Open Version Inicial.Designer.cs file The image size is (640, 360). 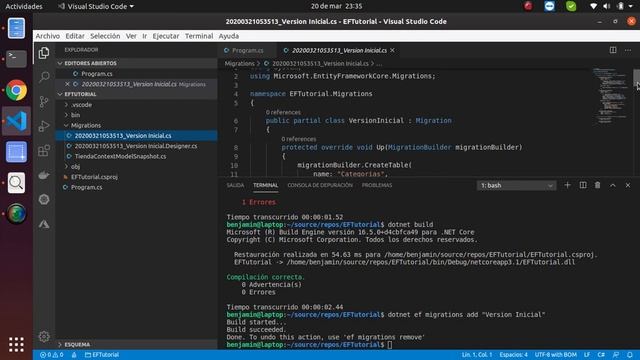[136, 146]
